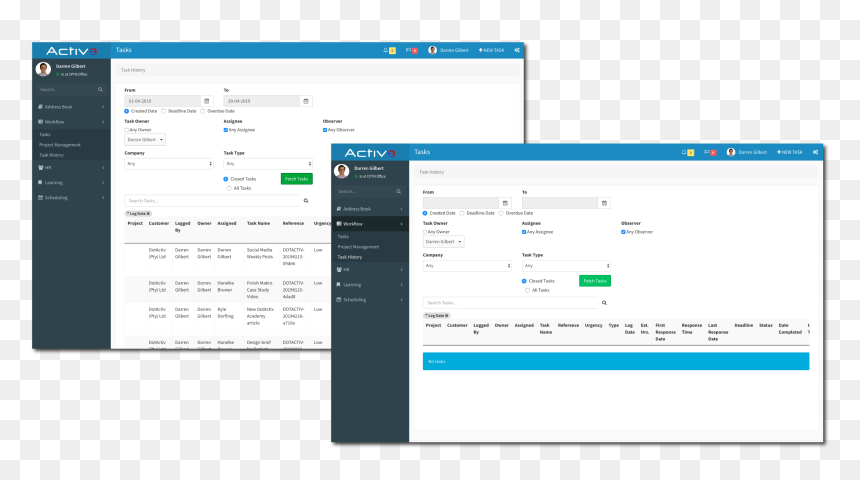Sort by Deadline column header in front window
This screenshot has width=860, height=480.
[x=744, y=325]
